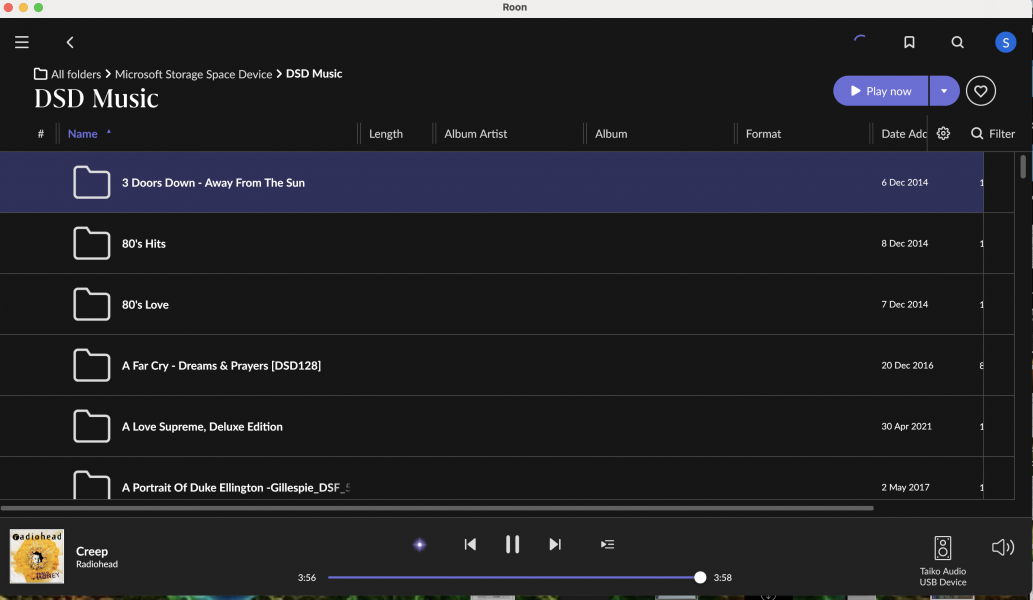Click date '20 Dec 2016'

point(907,365)
